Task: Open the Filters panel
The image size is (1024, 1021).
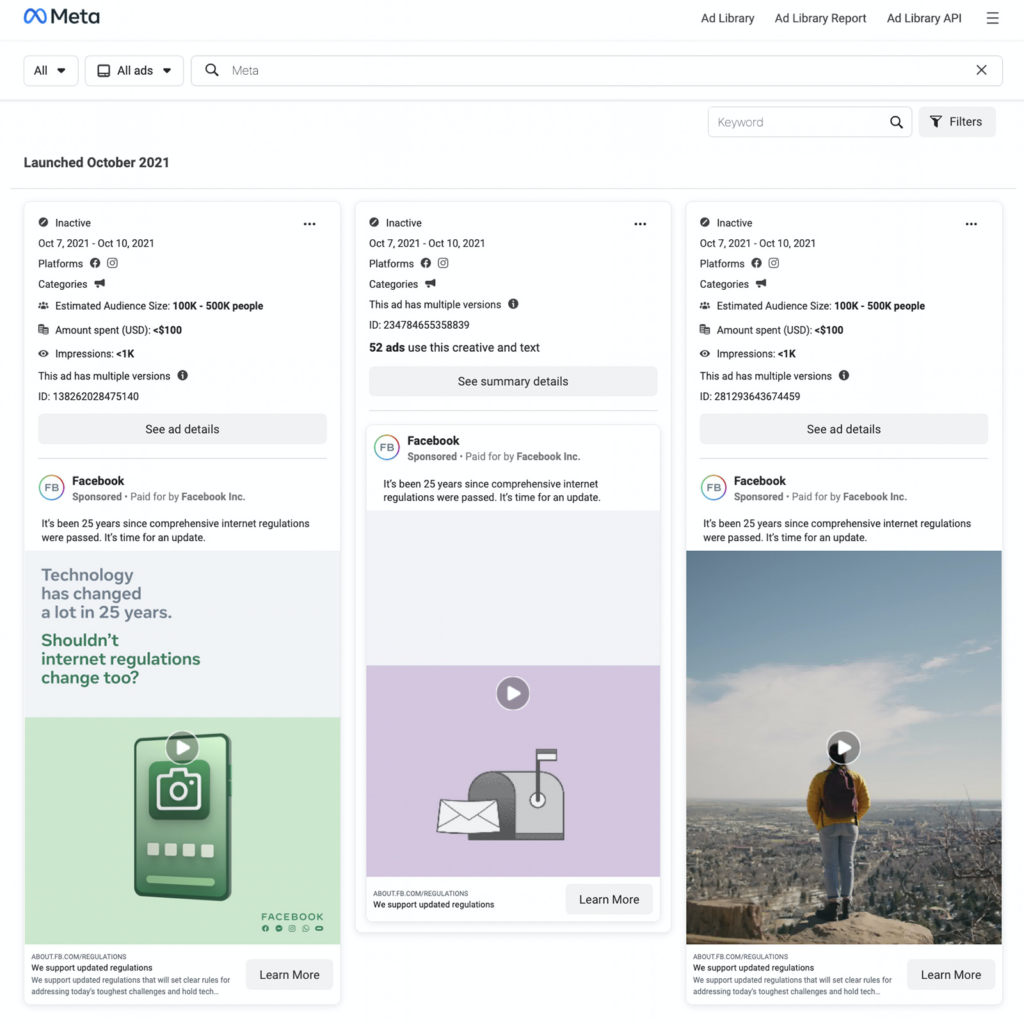Action: (956, 122)
